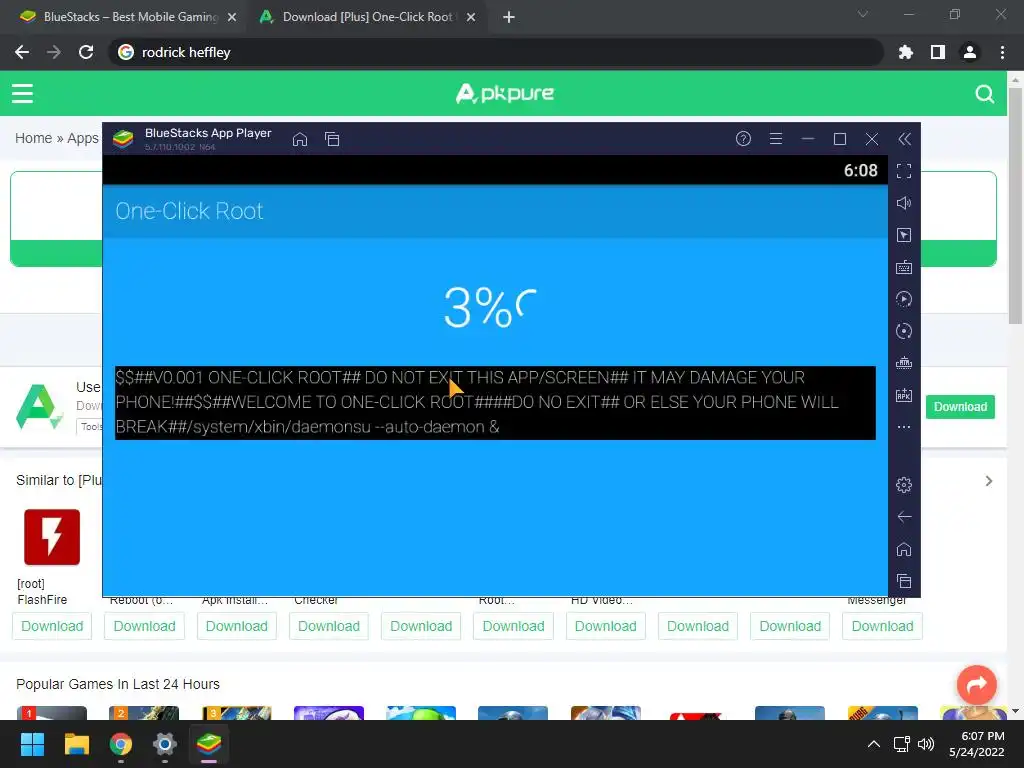Click the 3% rooting progress indicator
The width and height of the screenshot is (1024, 768).
(x=490, y=307)
